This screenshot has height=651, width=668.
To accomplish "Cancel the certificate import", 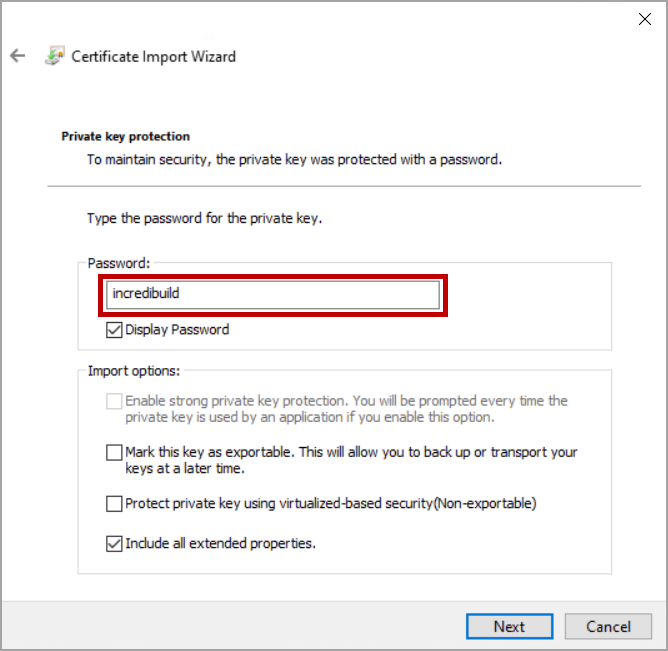I will pyautogui.click(x=608, y=626).
